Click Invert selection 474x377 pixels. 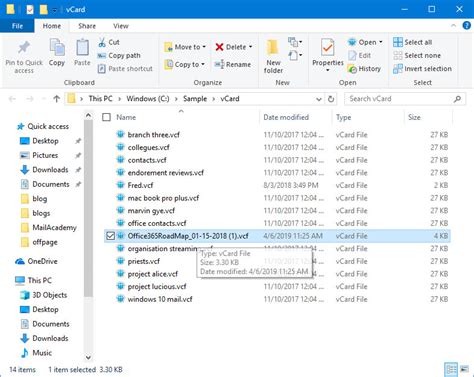[x=422, y=69]
